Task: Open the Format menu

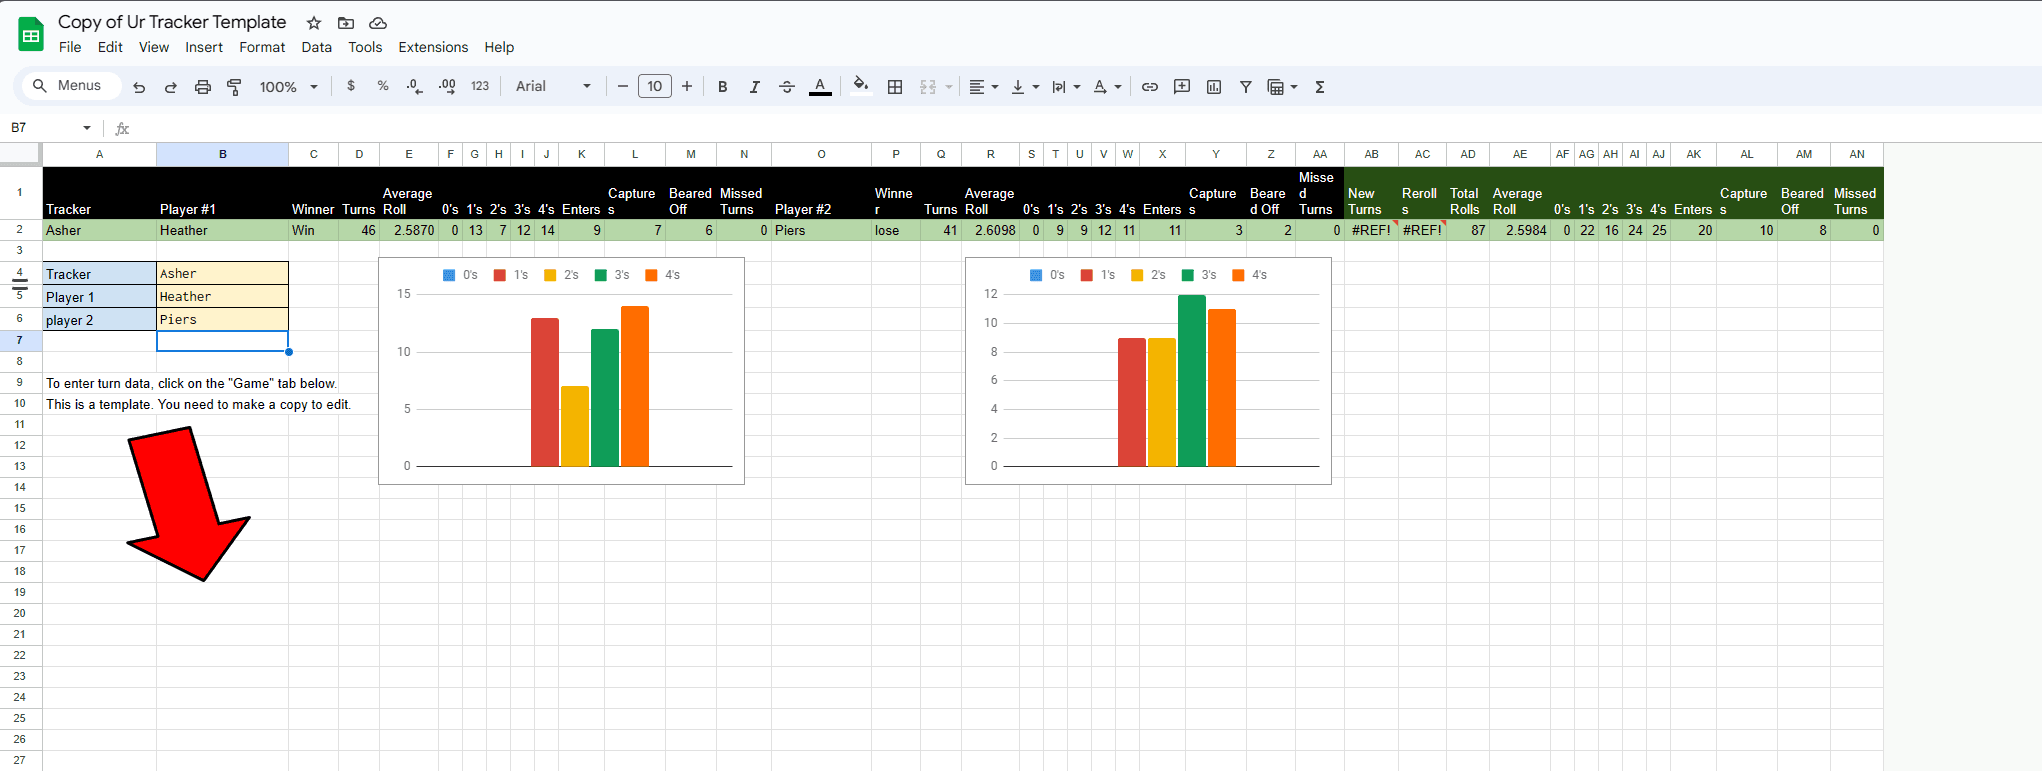Action: point(262,47)
